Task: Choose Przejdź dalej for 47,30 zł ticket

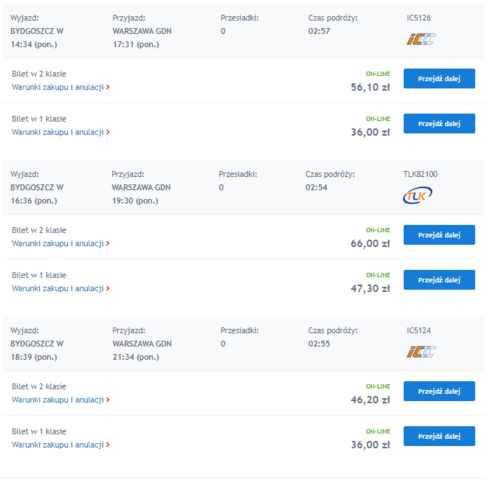Action: coord(439,280)
